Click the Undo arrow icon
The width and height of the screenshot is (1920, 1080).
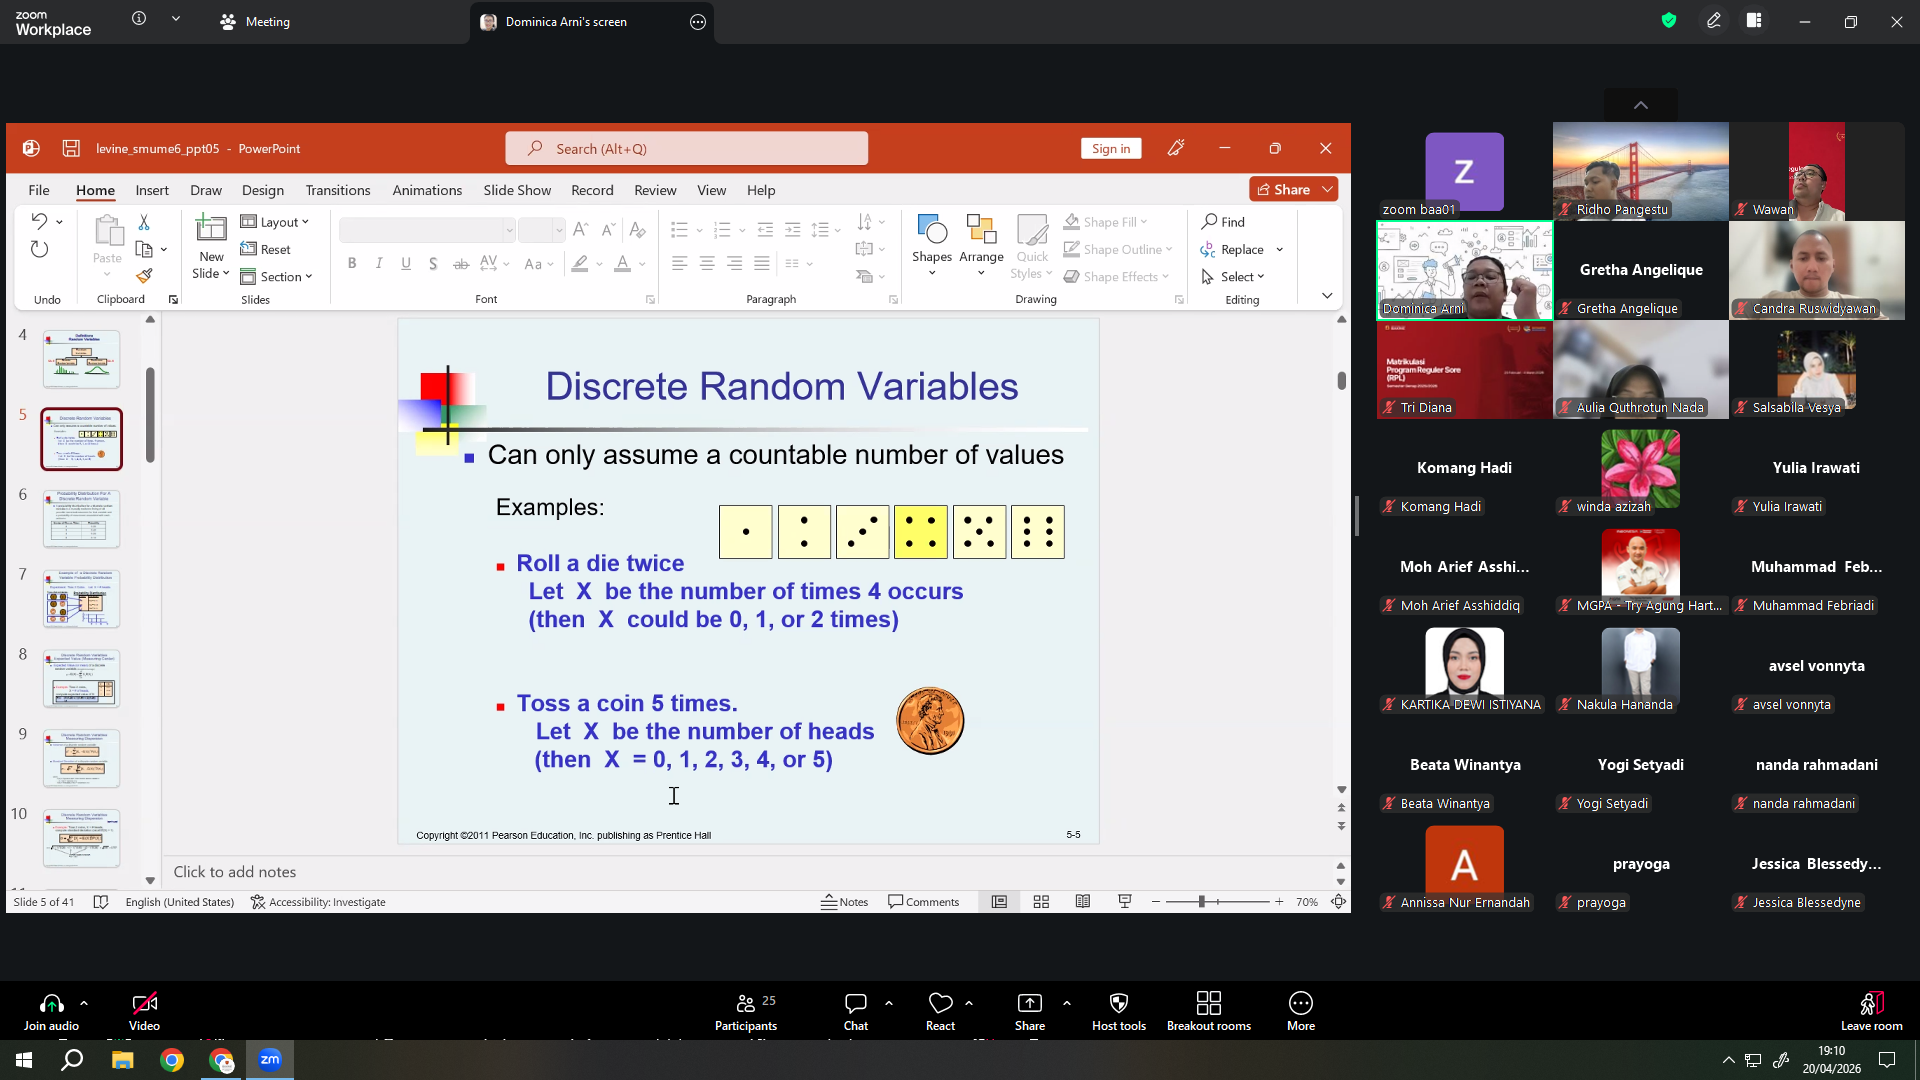coord(39,221)
